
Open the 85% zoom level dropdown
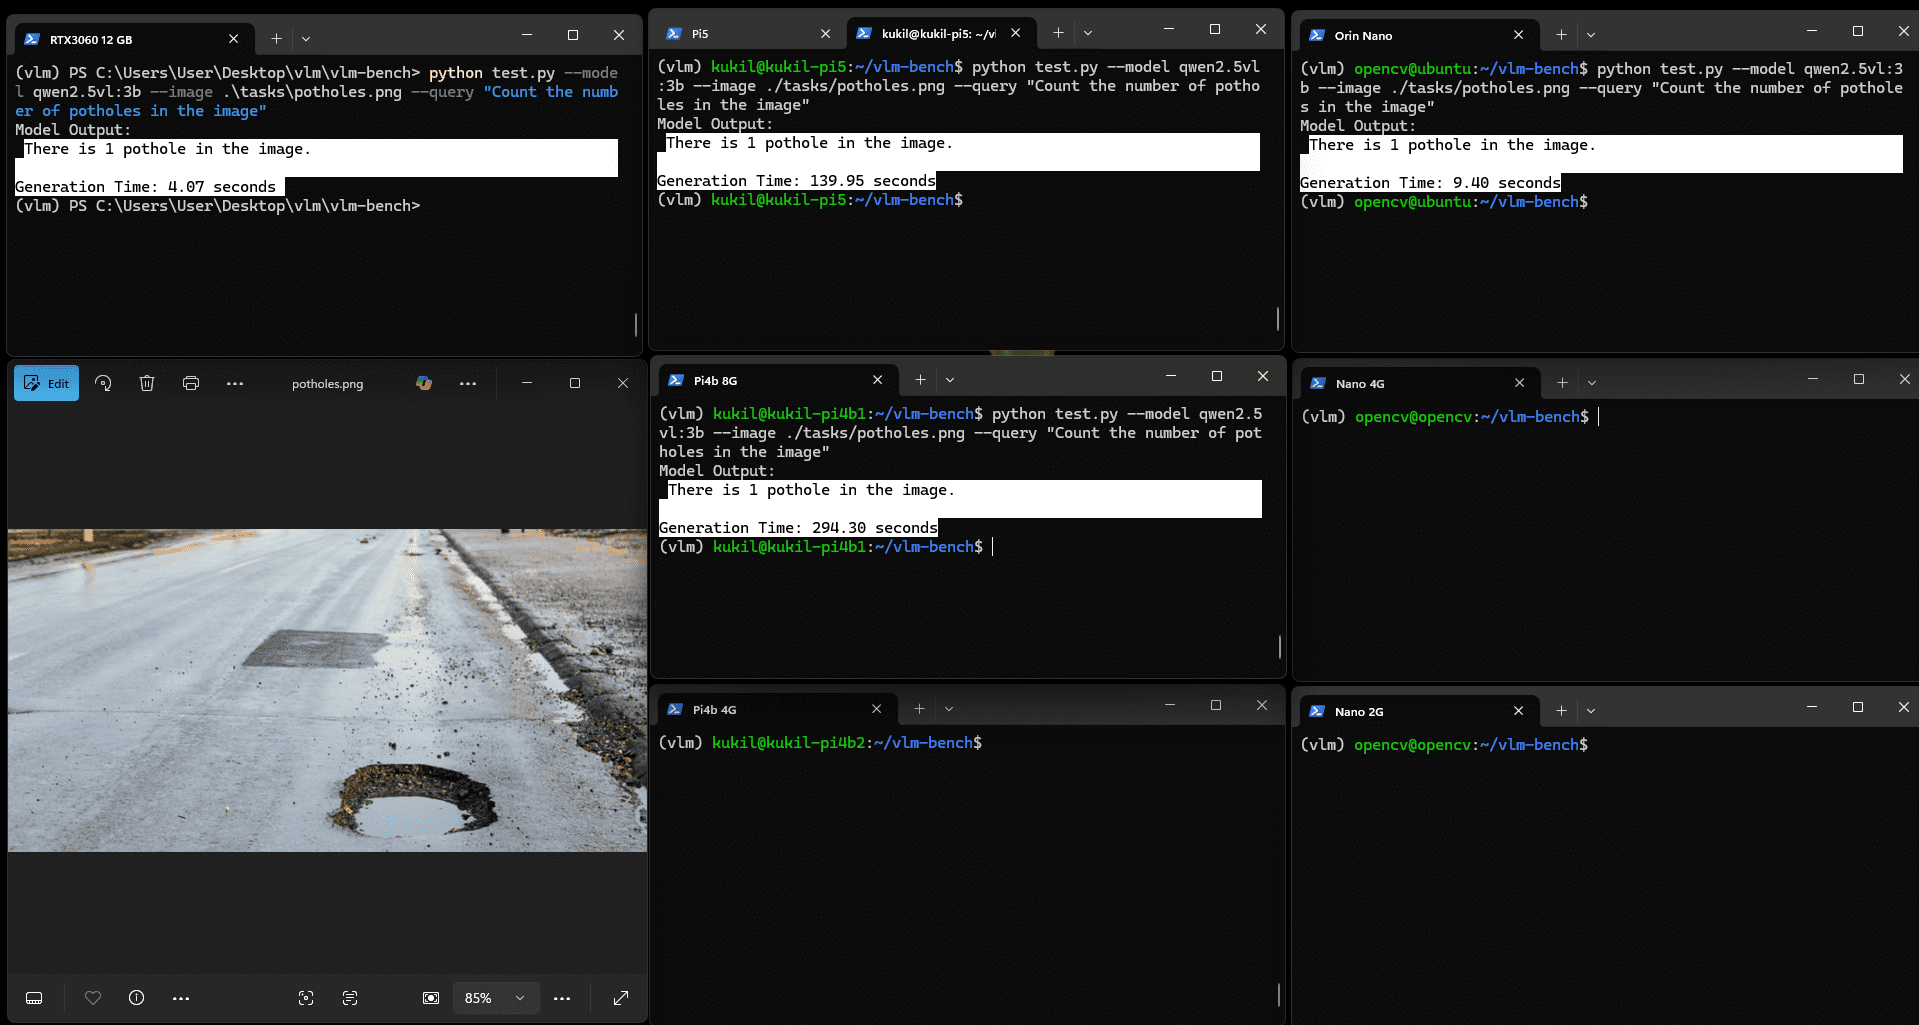(x=496, y=998)
